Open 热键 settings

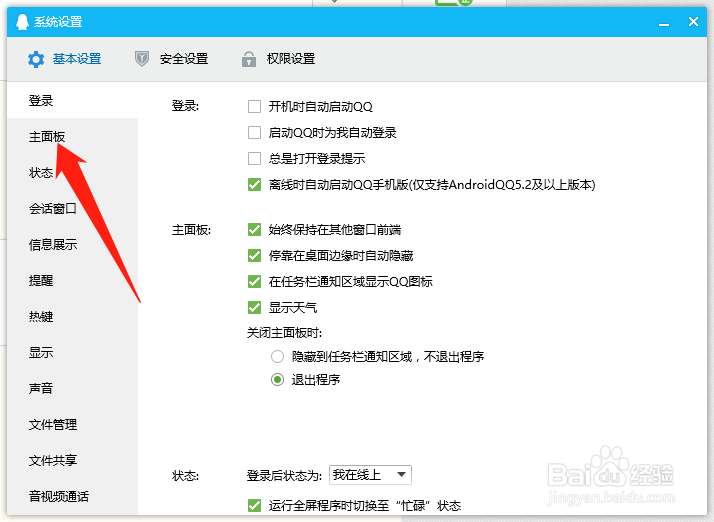[x=72, y=316]
